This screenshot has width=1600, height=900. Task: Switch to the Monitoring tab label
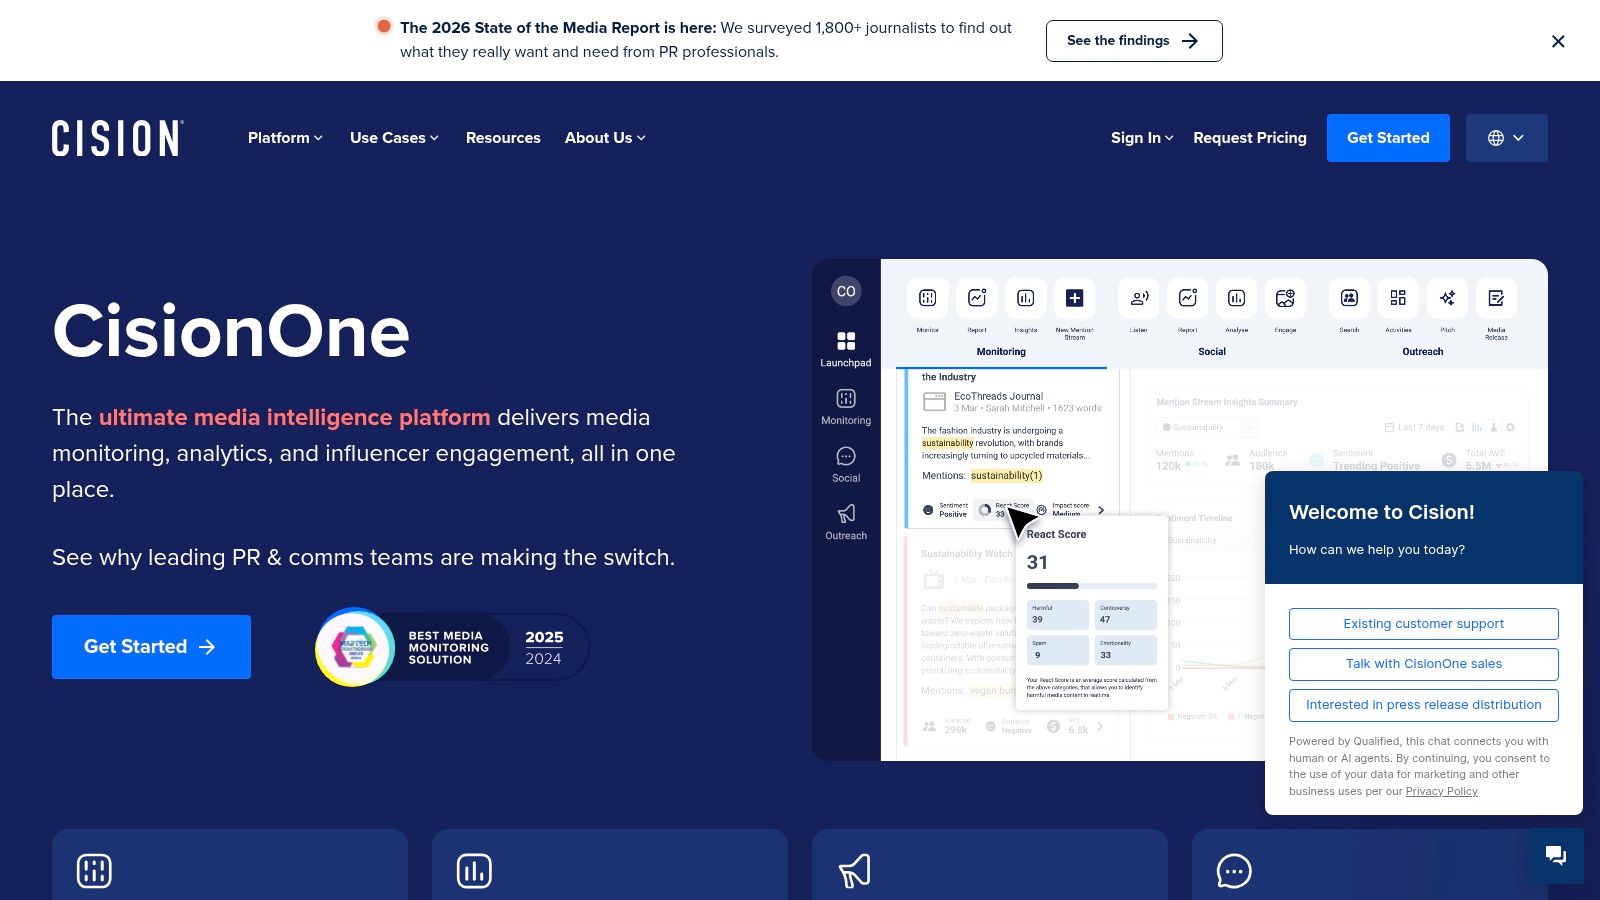(1001, 352)
